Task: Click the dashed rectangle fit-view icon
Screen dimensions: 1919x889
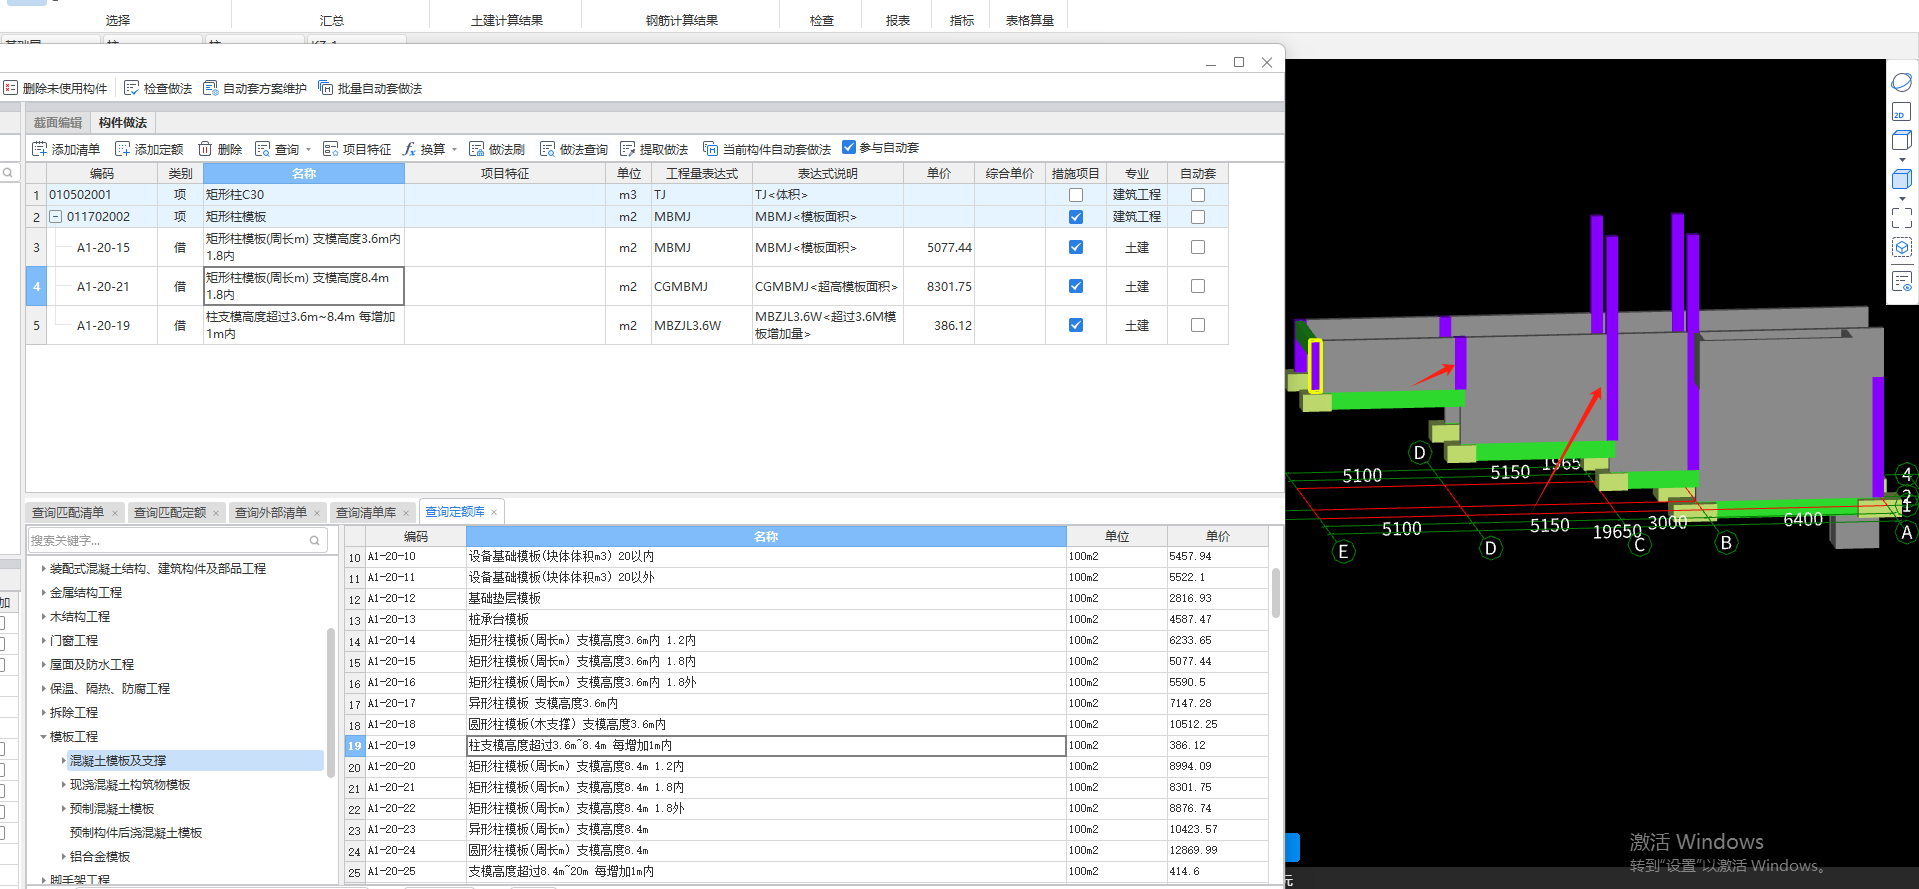Action: pyautogui.click(x=1902, y=217)
